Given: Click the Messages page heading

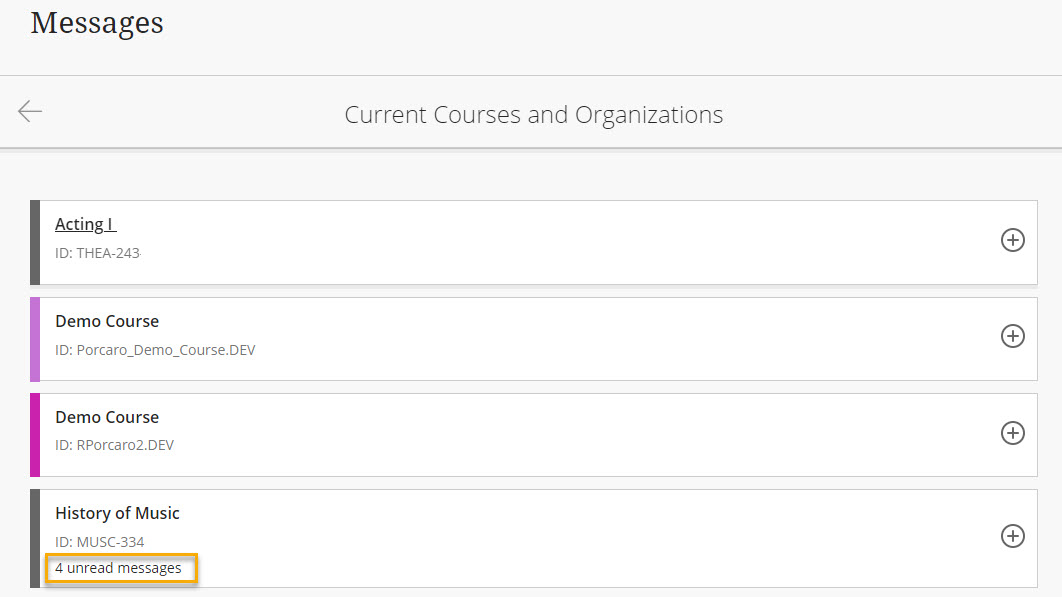Looking at the screenshot, I should pyautogui.click(x=97, y=24).
